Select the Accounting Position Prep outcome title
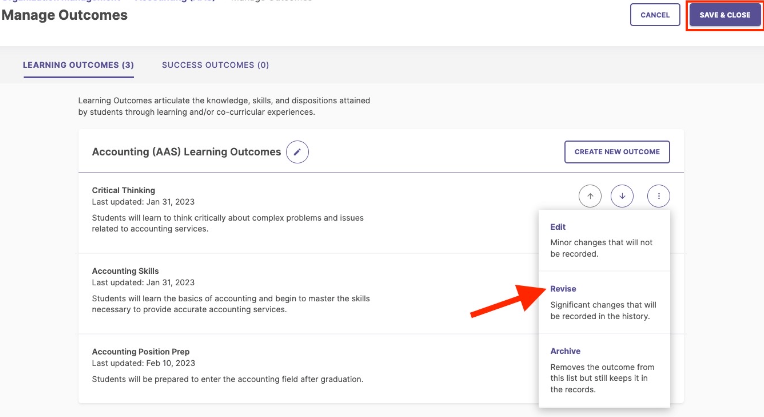Screen dimensions: 764x417 pyautogui.click(x=141, y=352)
